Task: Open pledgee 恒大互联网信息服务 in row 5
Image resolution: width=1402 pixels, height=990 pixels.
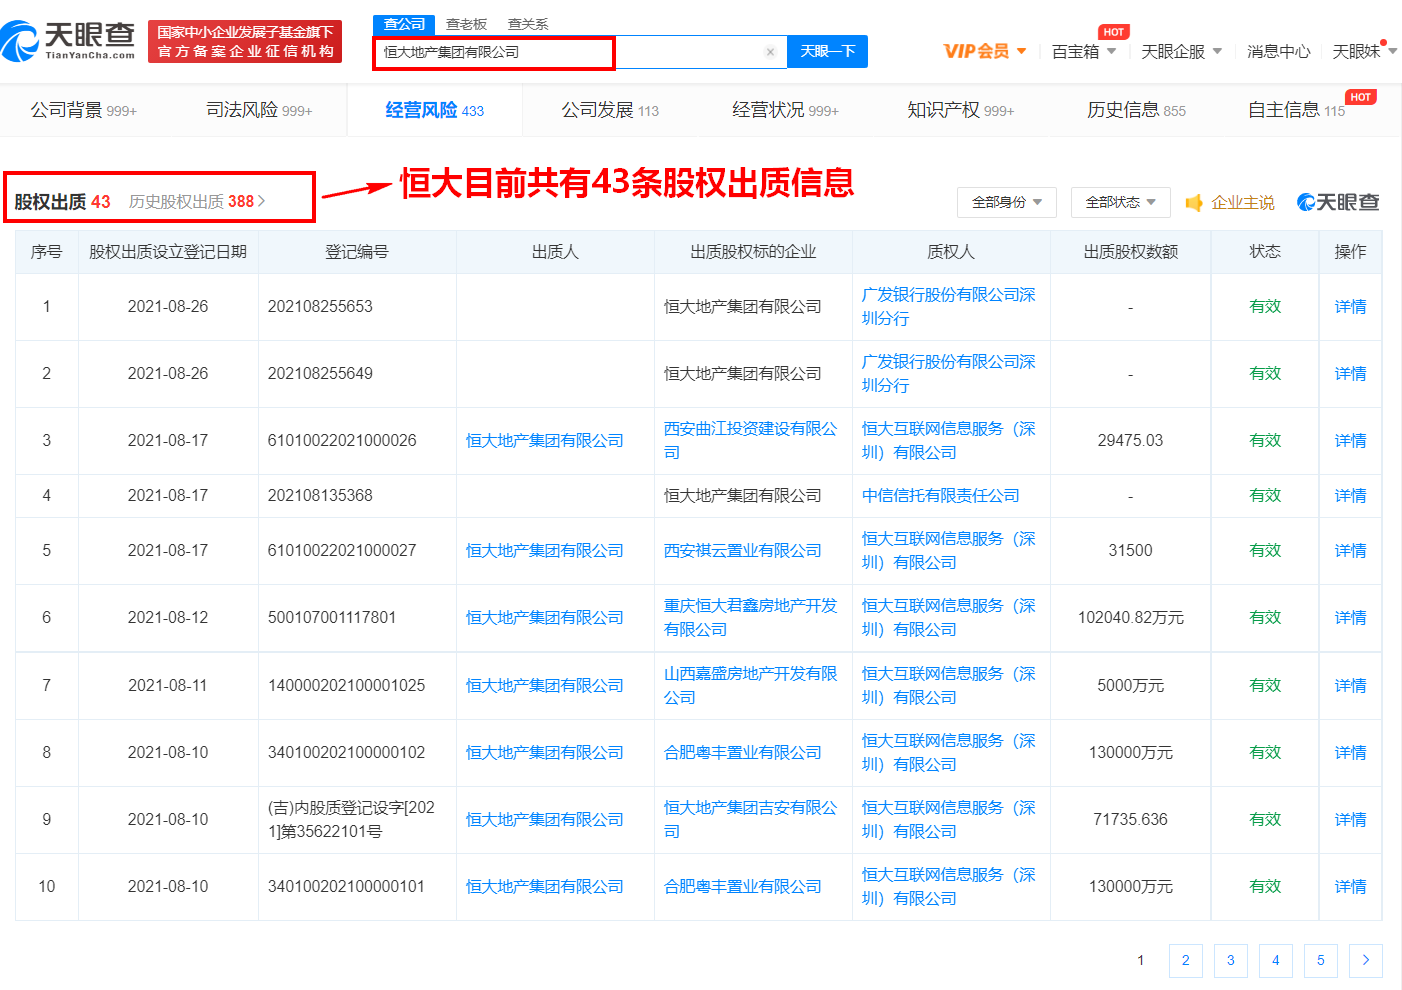Action: (948, 551)
